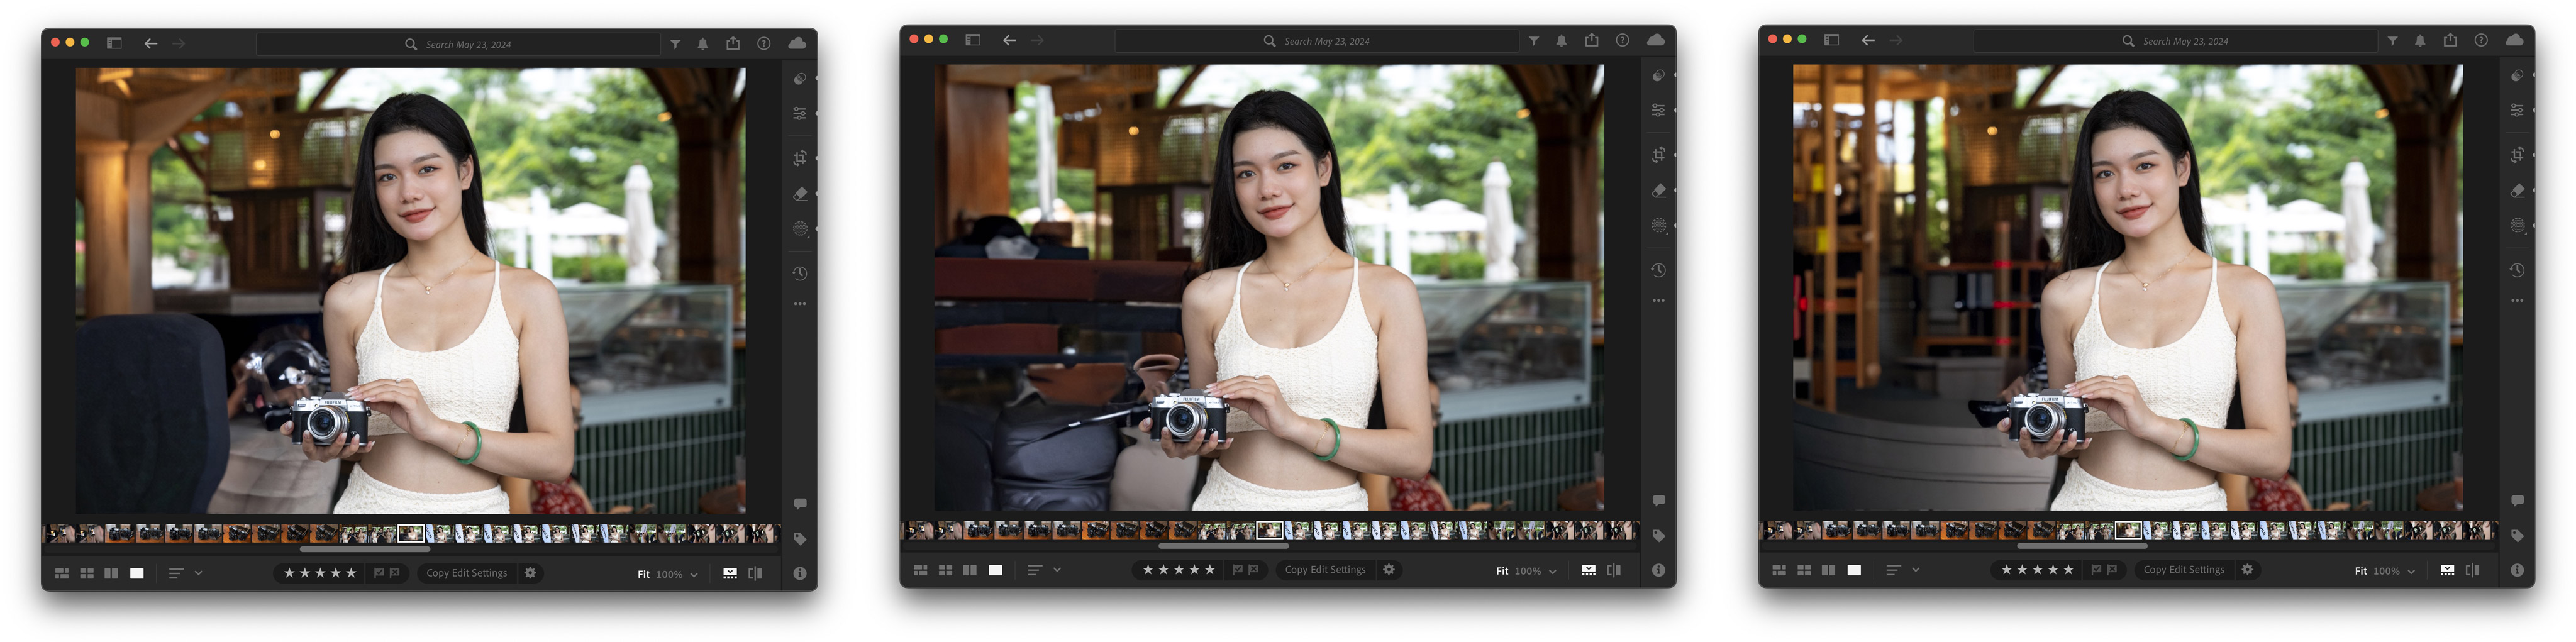The height and width of the screenshot is (642, 2576).
Task: Open keywords tag panel in right window
Action: tap(2517, 536)
